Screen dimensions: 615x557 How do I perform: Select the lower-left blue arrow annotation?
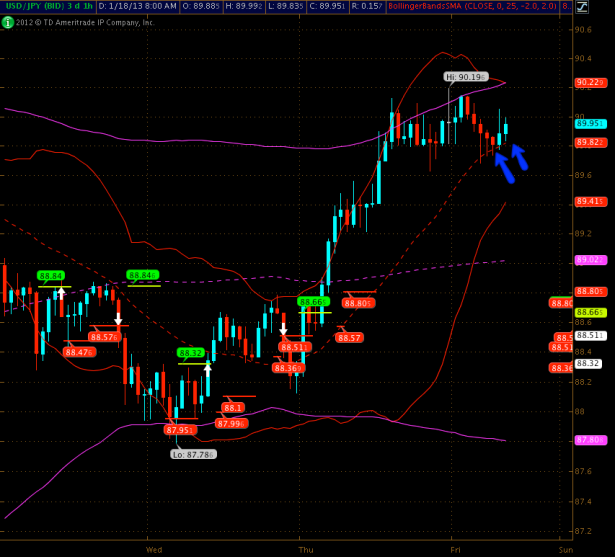(504, 168)
